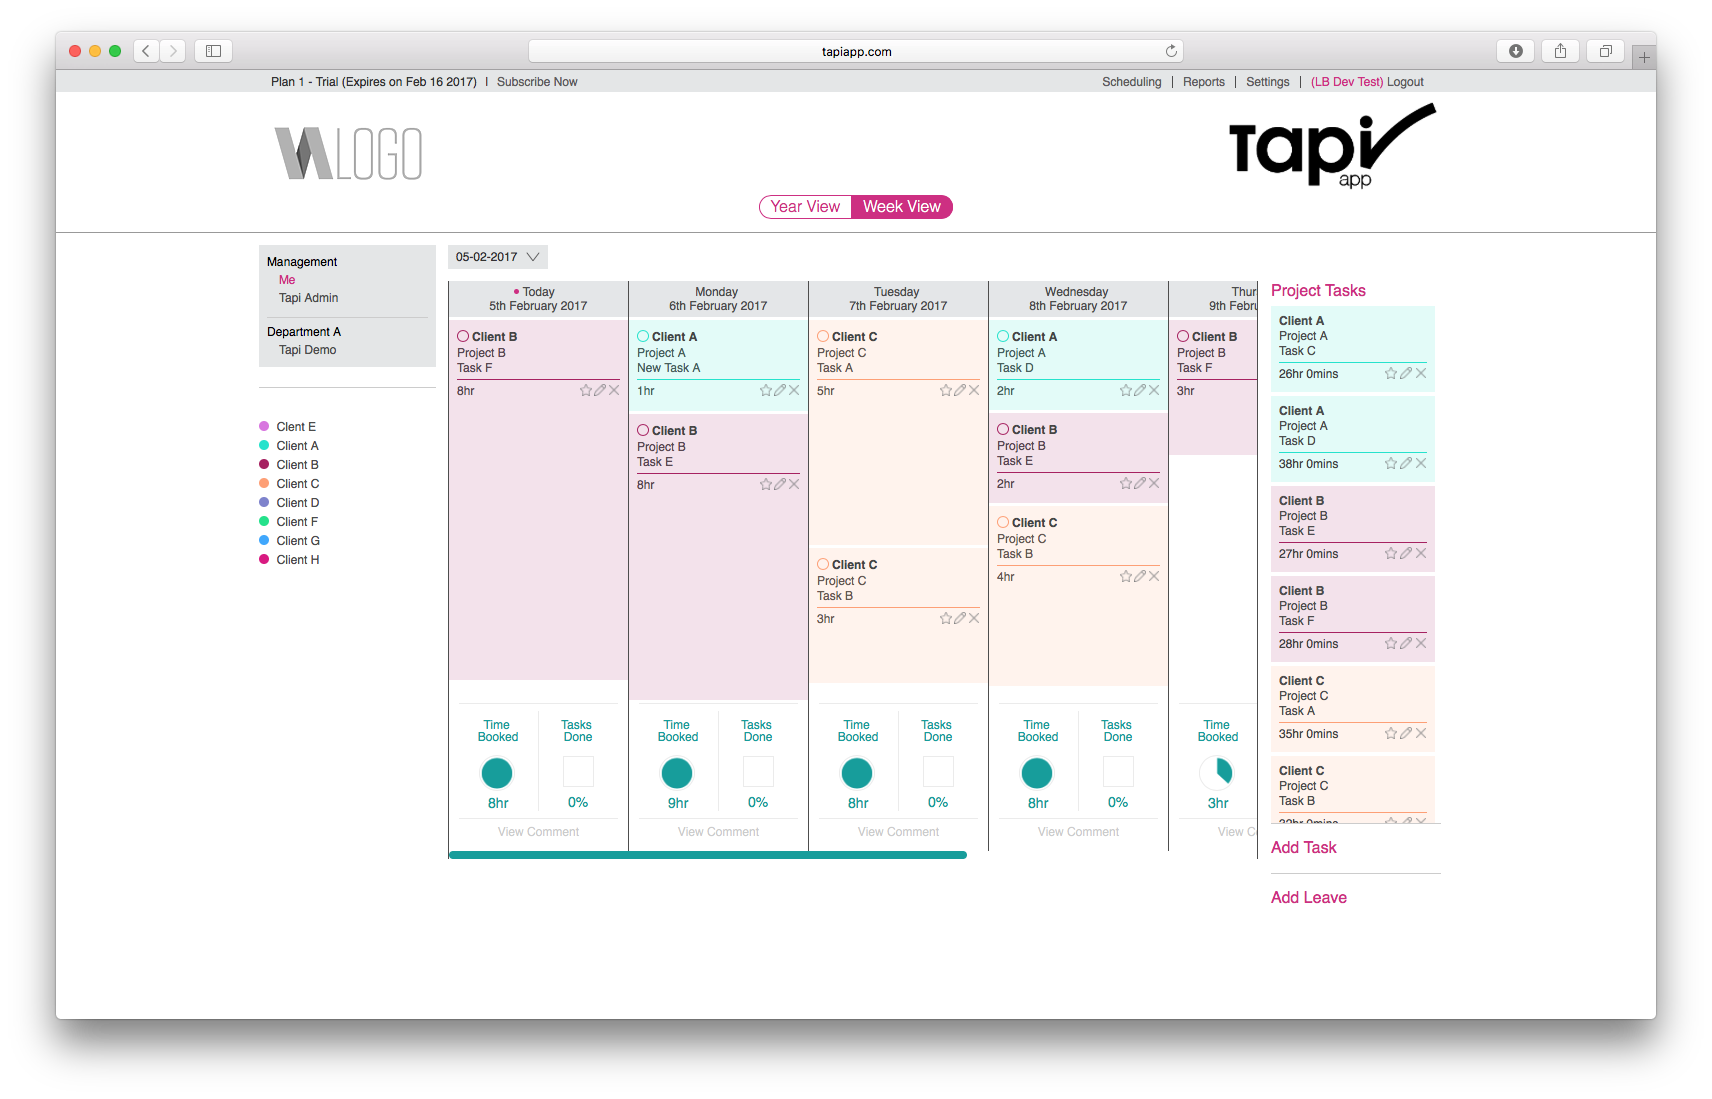1712x1099 pixels.
Task: Mark Monday's Client A New Task A complete
Action: coord(643,336)
